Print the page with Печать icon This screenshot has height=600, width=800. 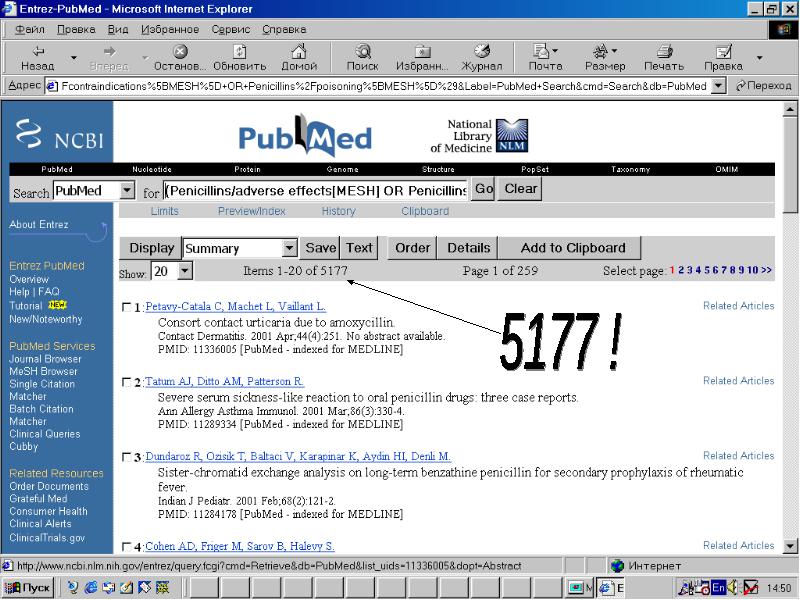664,52
